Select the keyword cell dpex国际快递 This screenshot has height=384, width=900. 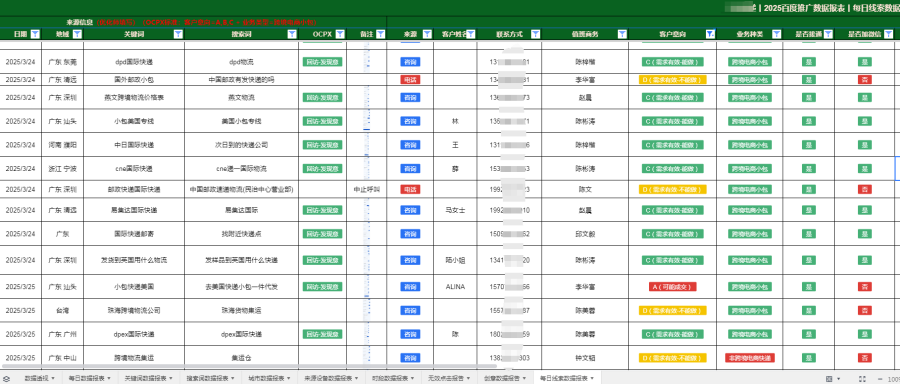point(134,333)
